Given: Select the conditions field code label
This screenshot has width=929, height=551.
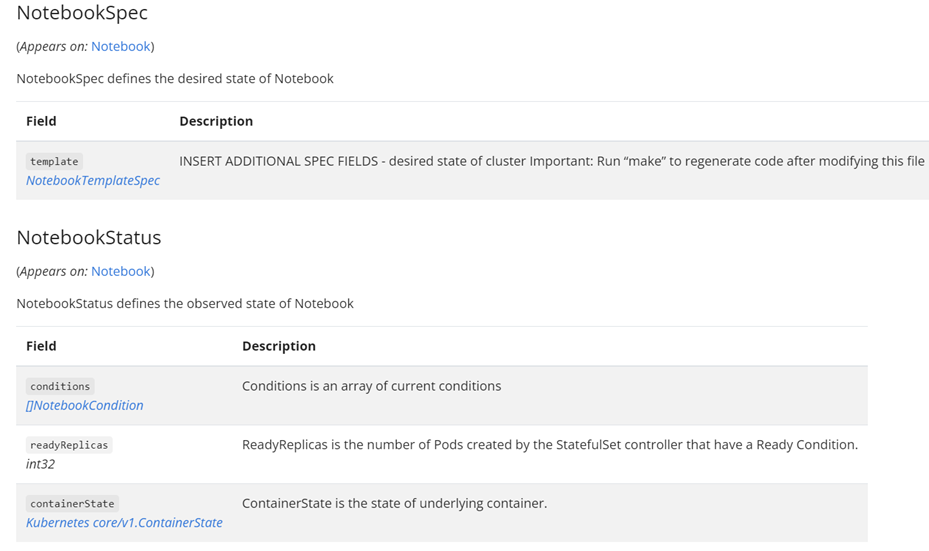Looking at the screenshot, I should coord(60,386).
